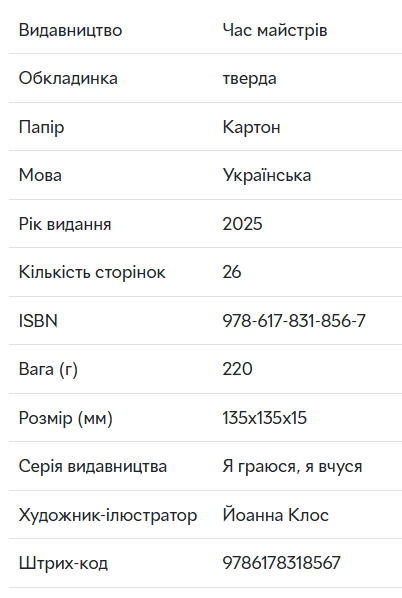This screenshot has height=598, width=402.
Task: Click the cover type value тверда
Action: pyautogui.click(x=249, y=79)
